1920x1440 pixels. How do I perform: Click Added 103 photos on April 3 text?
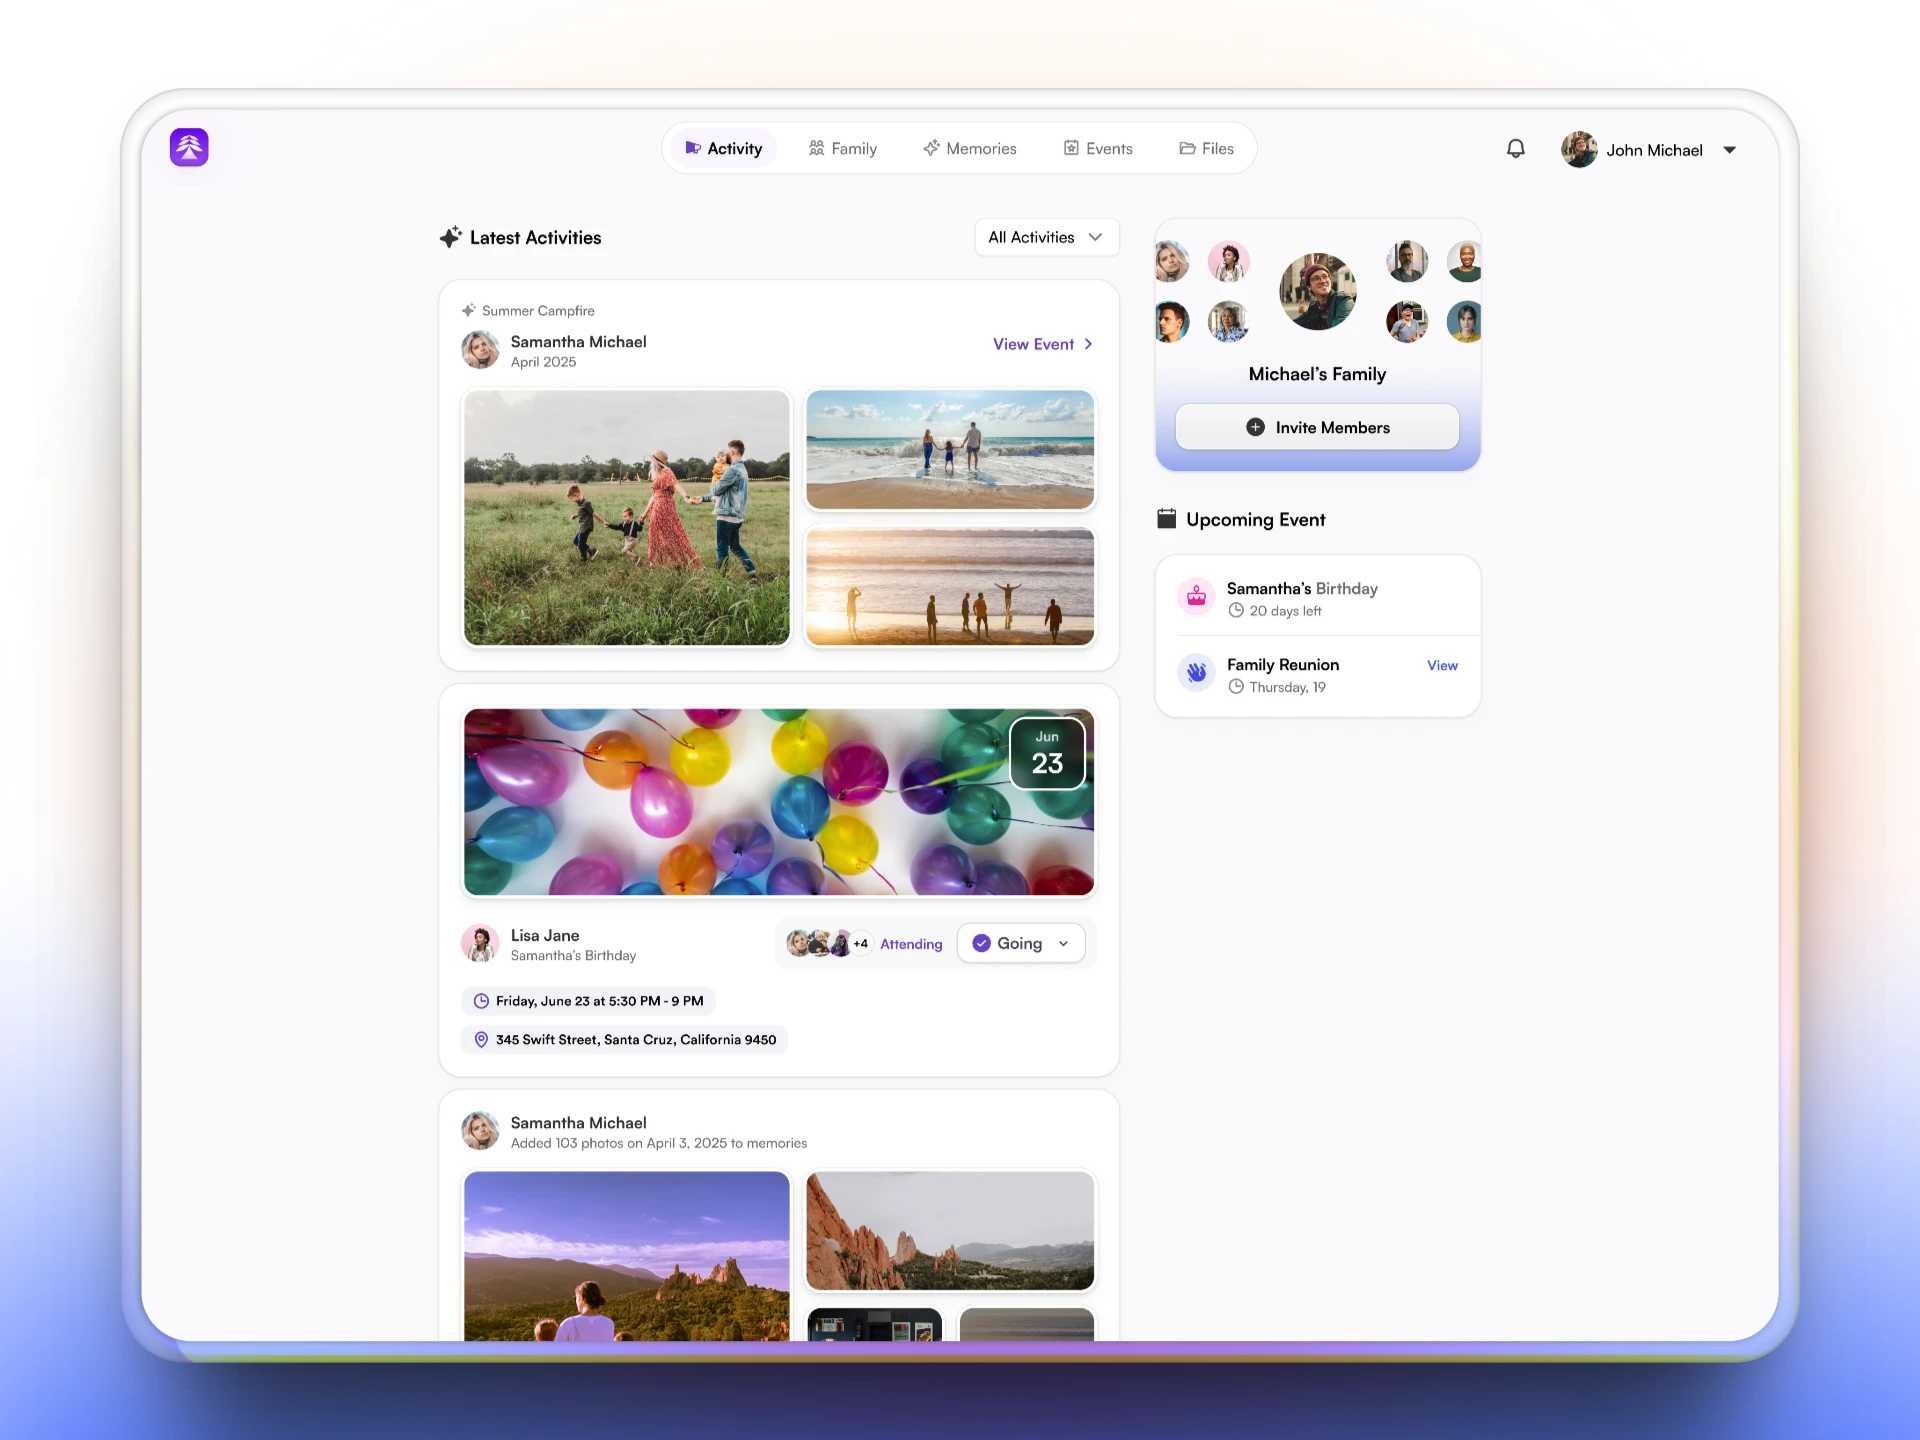click(x=659, y=1143)
